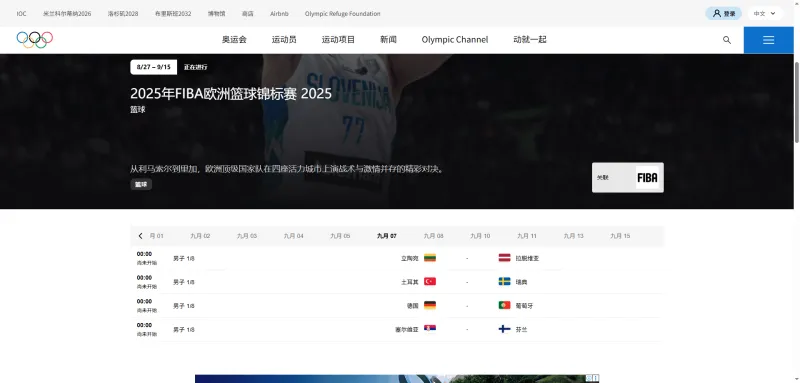This screenshot has width=800, height=383.
Task: Open 运动项目 in main navigation
Action: coord(338,39)
